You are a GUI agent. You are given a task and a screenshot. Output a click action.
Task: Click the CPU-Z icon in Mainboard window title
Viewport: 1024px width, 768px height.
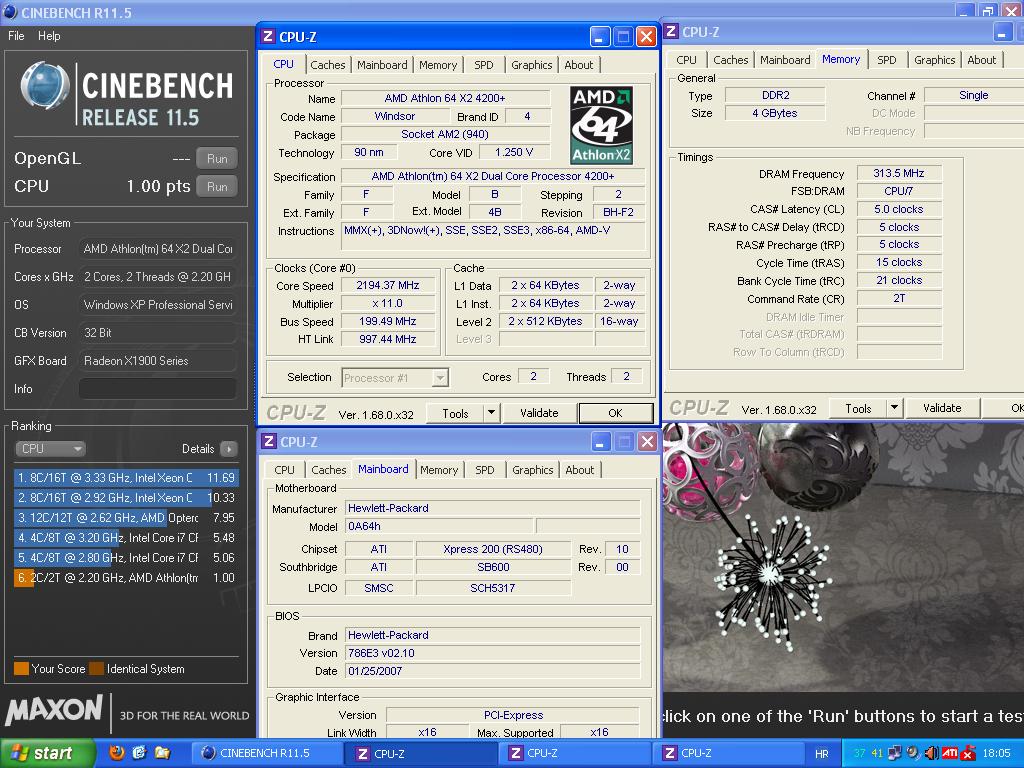click(268, 441)
